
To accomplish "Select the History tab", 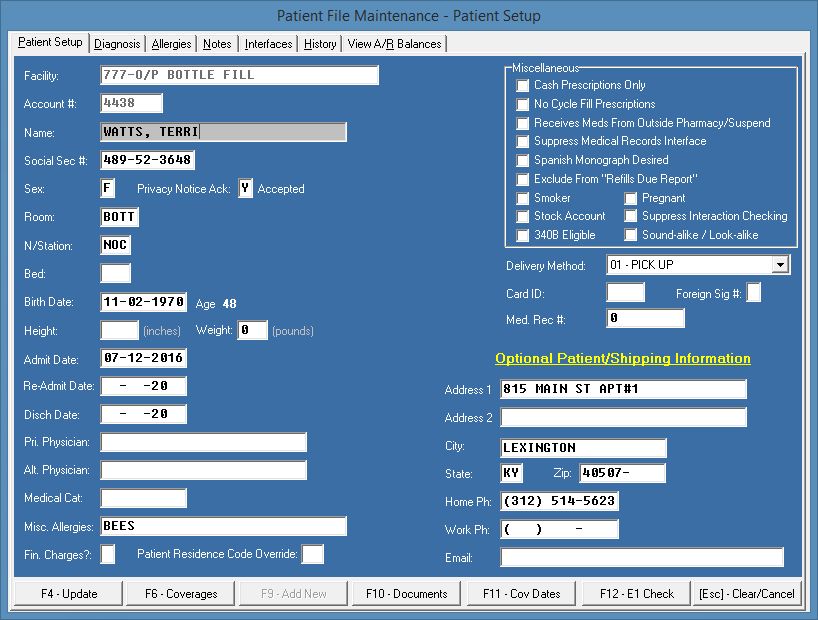I will pos(320,44).
